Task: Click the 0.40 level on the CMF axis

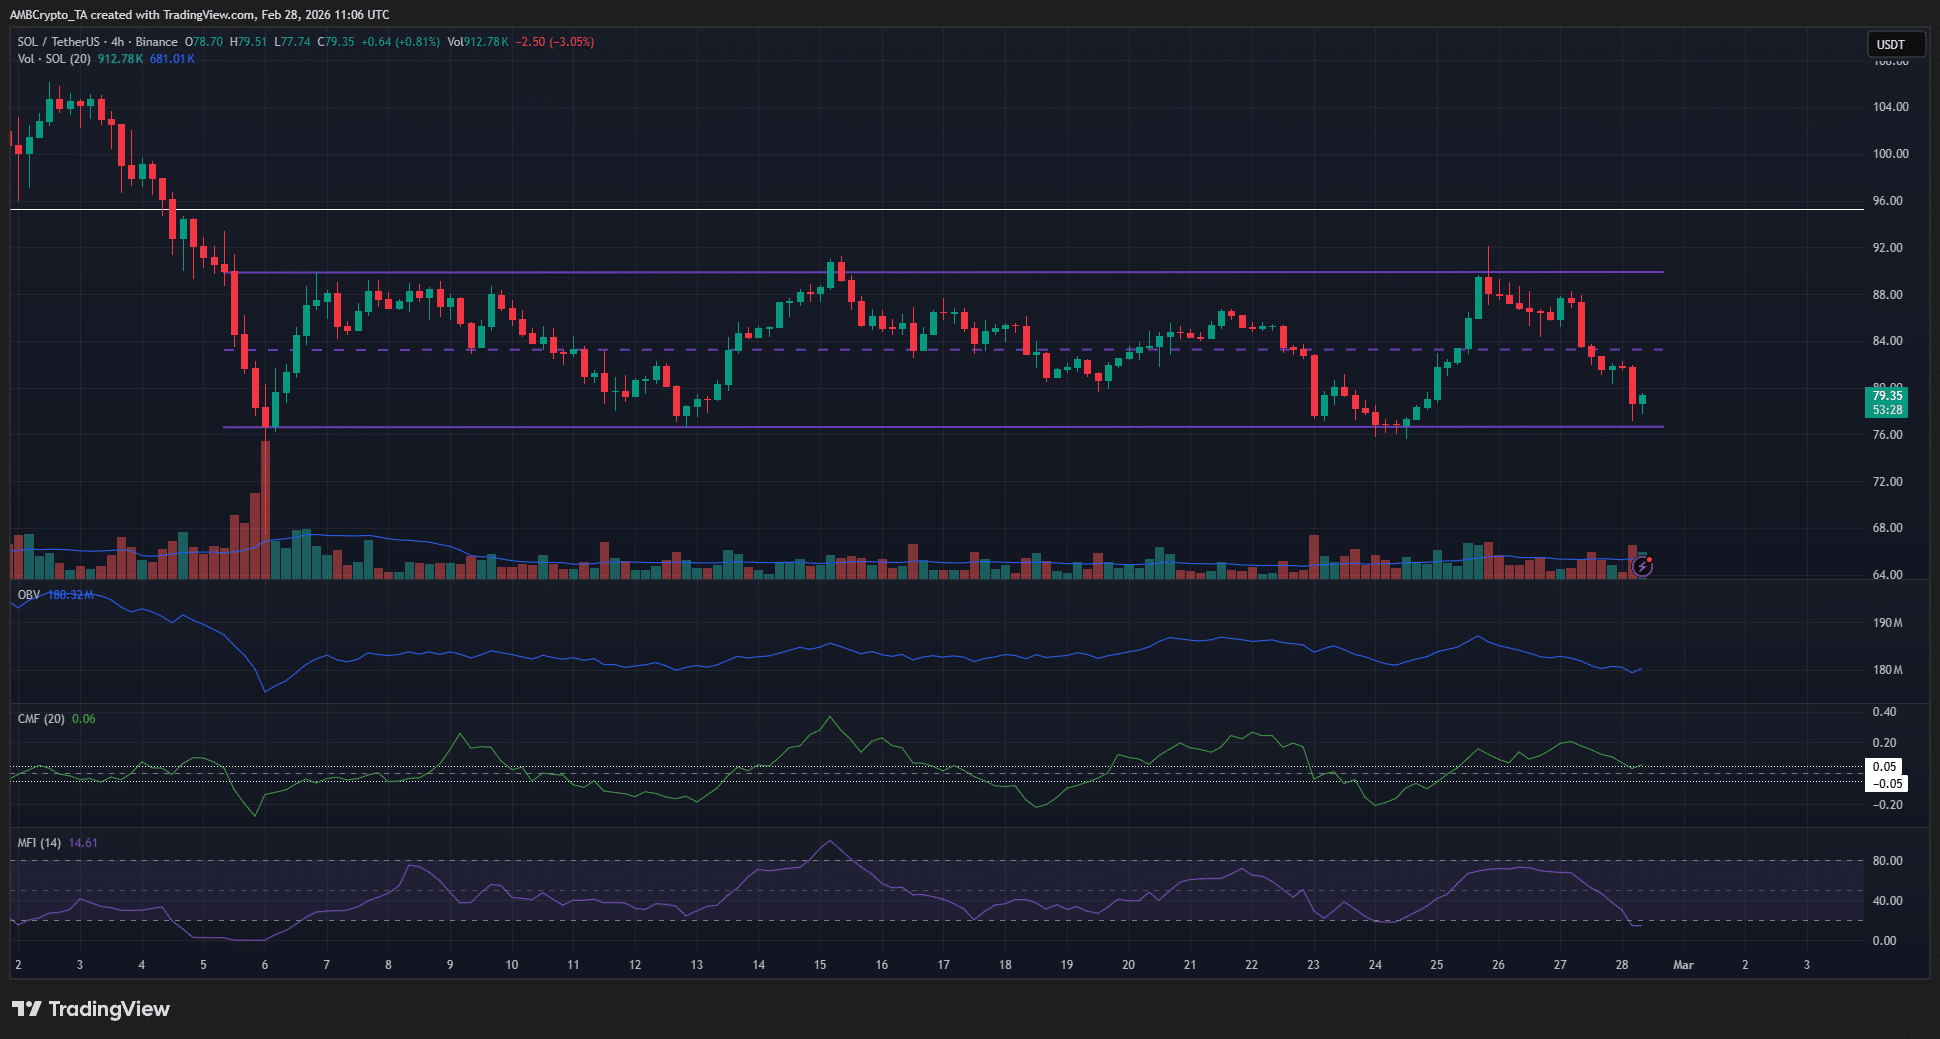Action: pyautogui.click(x=1884, y=712)
